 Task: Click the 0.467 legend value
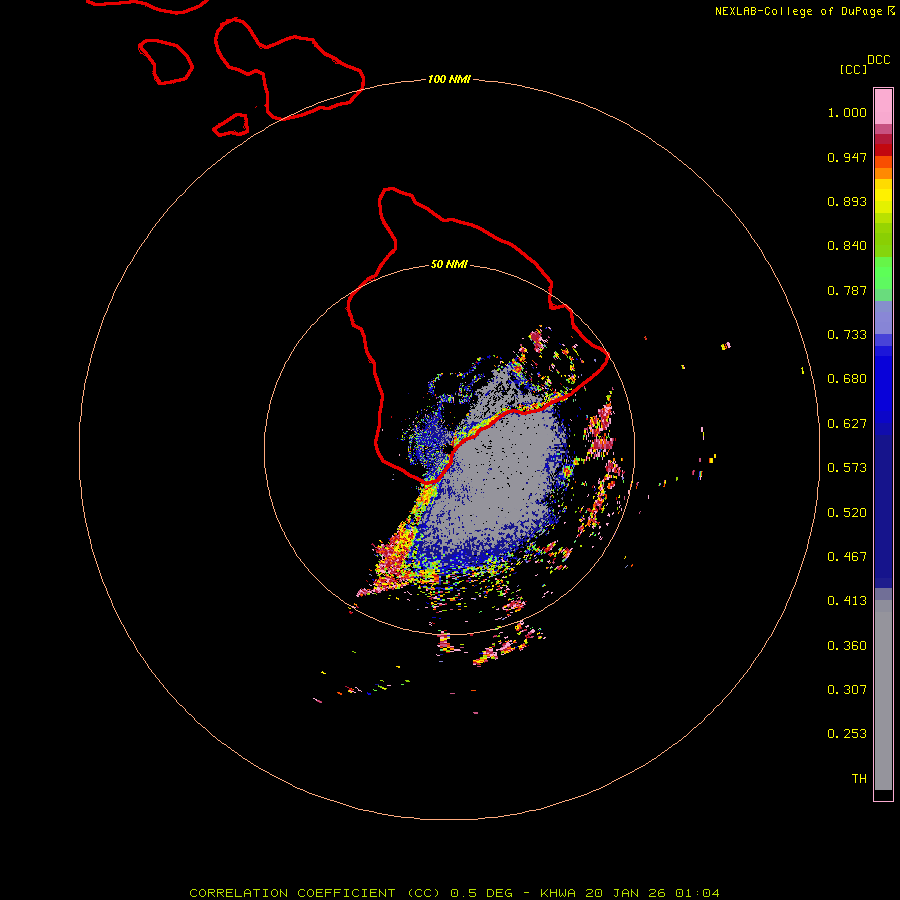tap(847, 557)
